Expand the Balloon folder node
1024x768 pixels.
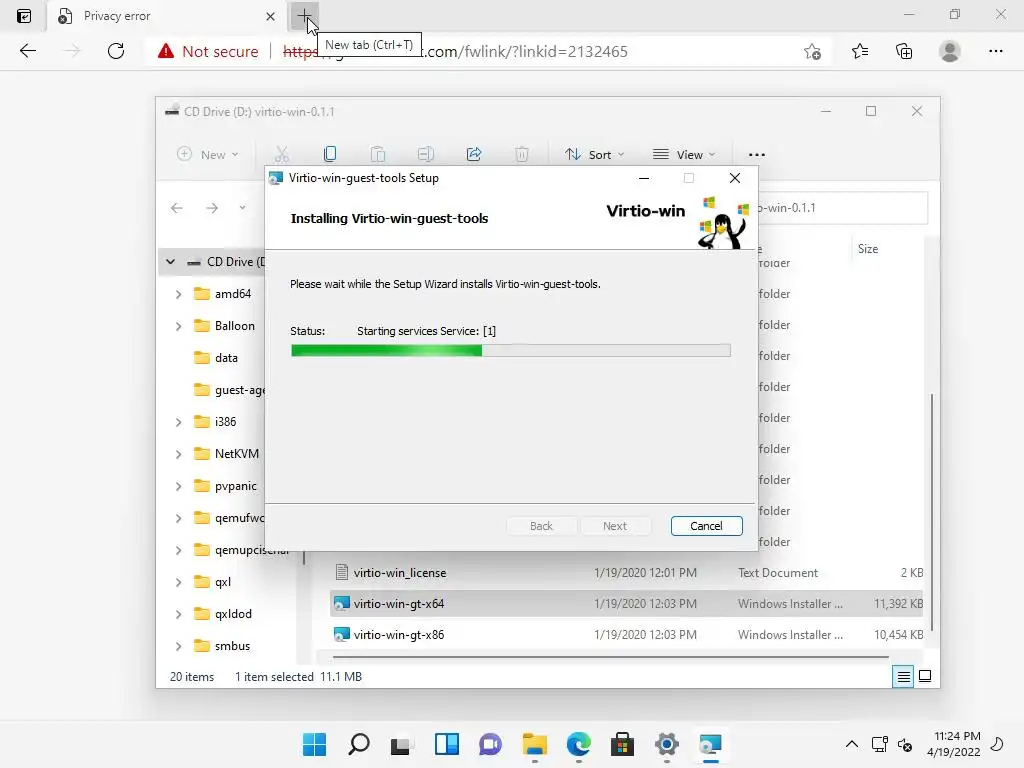click(178, 326)
